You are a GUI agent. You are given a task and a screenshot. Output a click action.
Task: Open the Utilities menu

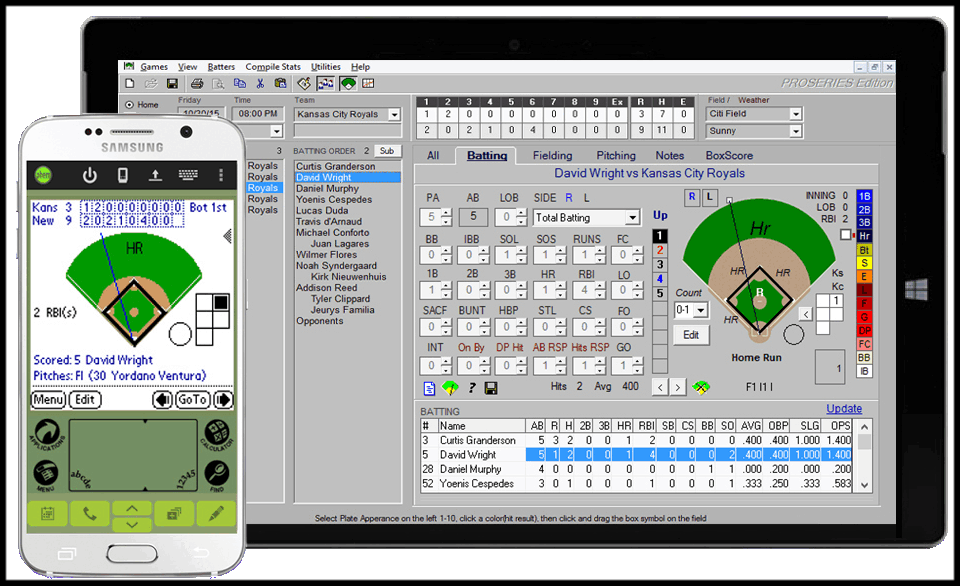coord(326,67)
